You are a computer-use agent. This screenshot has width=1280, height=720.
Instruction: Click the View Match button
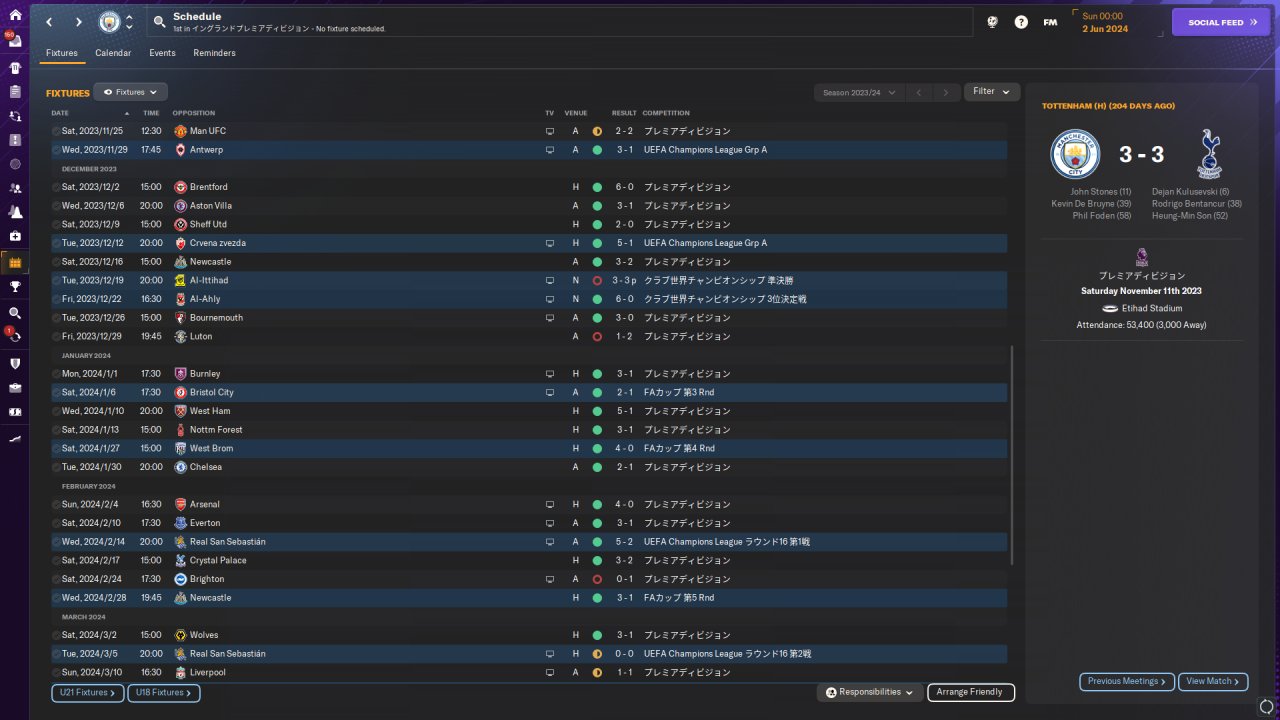tap(1213, 681)
